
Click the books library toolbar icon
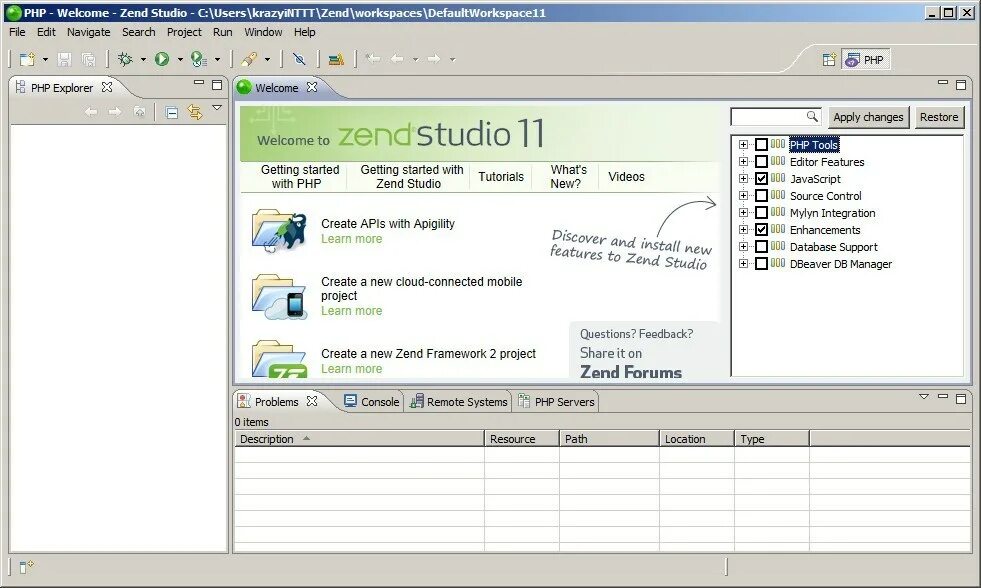tap(337, 59)
